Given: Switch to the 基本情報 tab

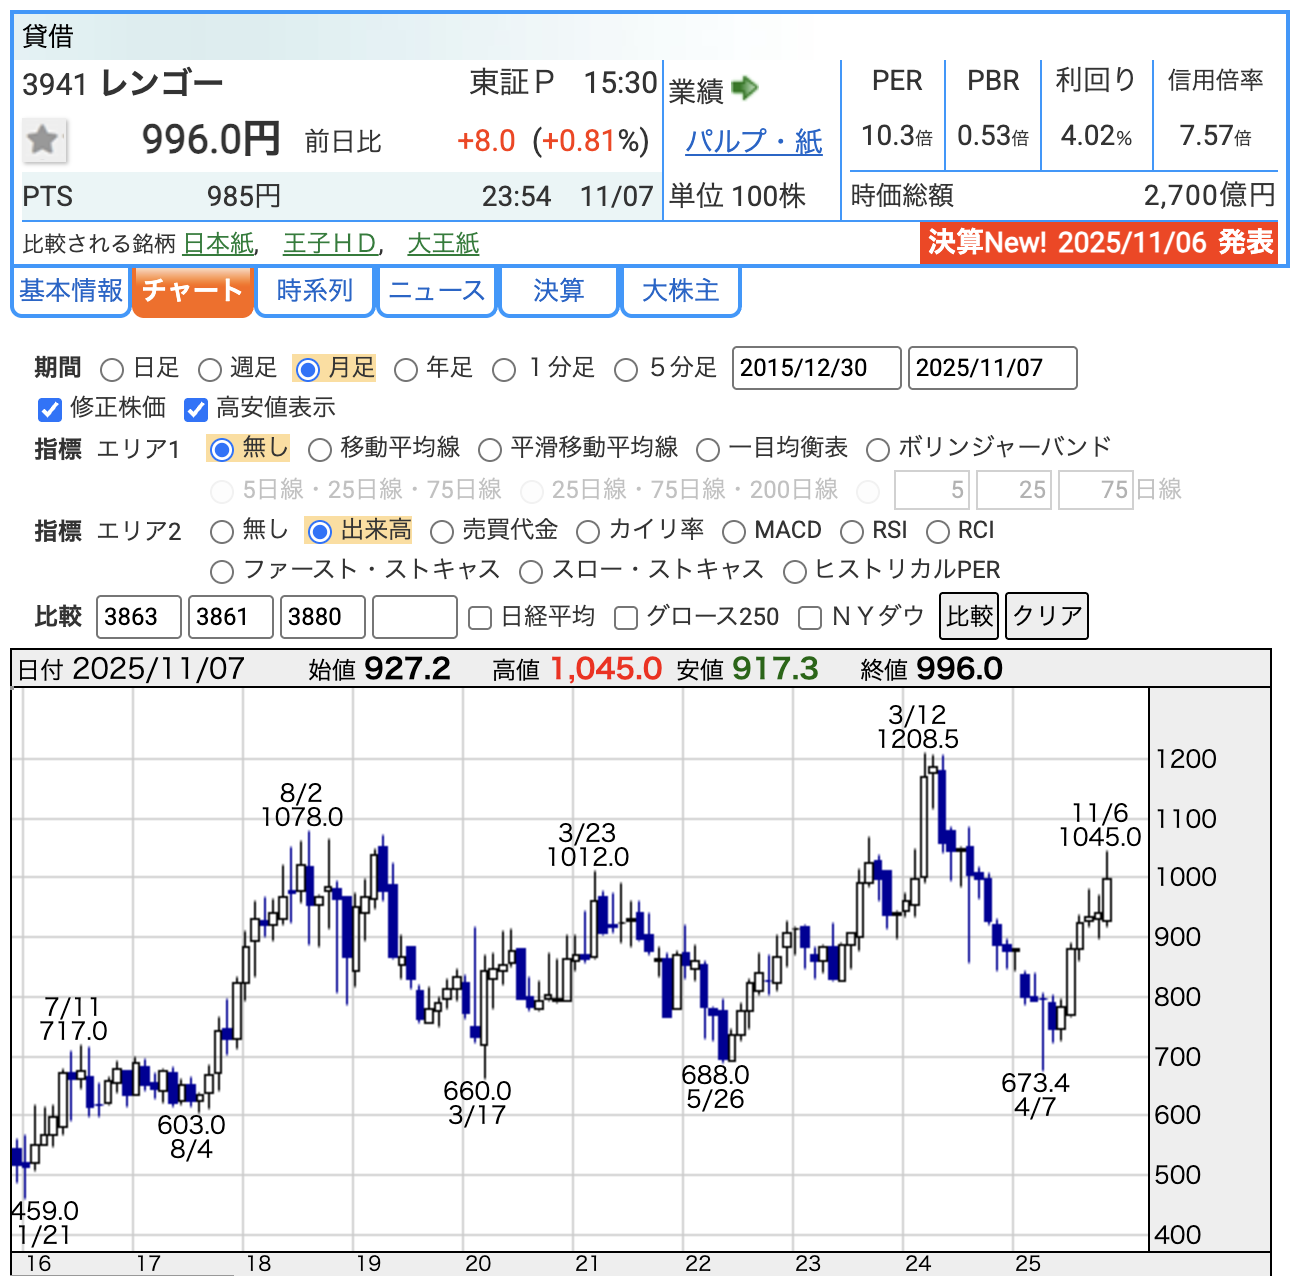Looking at the screenshot, I should point(71,291).
